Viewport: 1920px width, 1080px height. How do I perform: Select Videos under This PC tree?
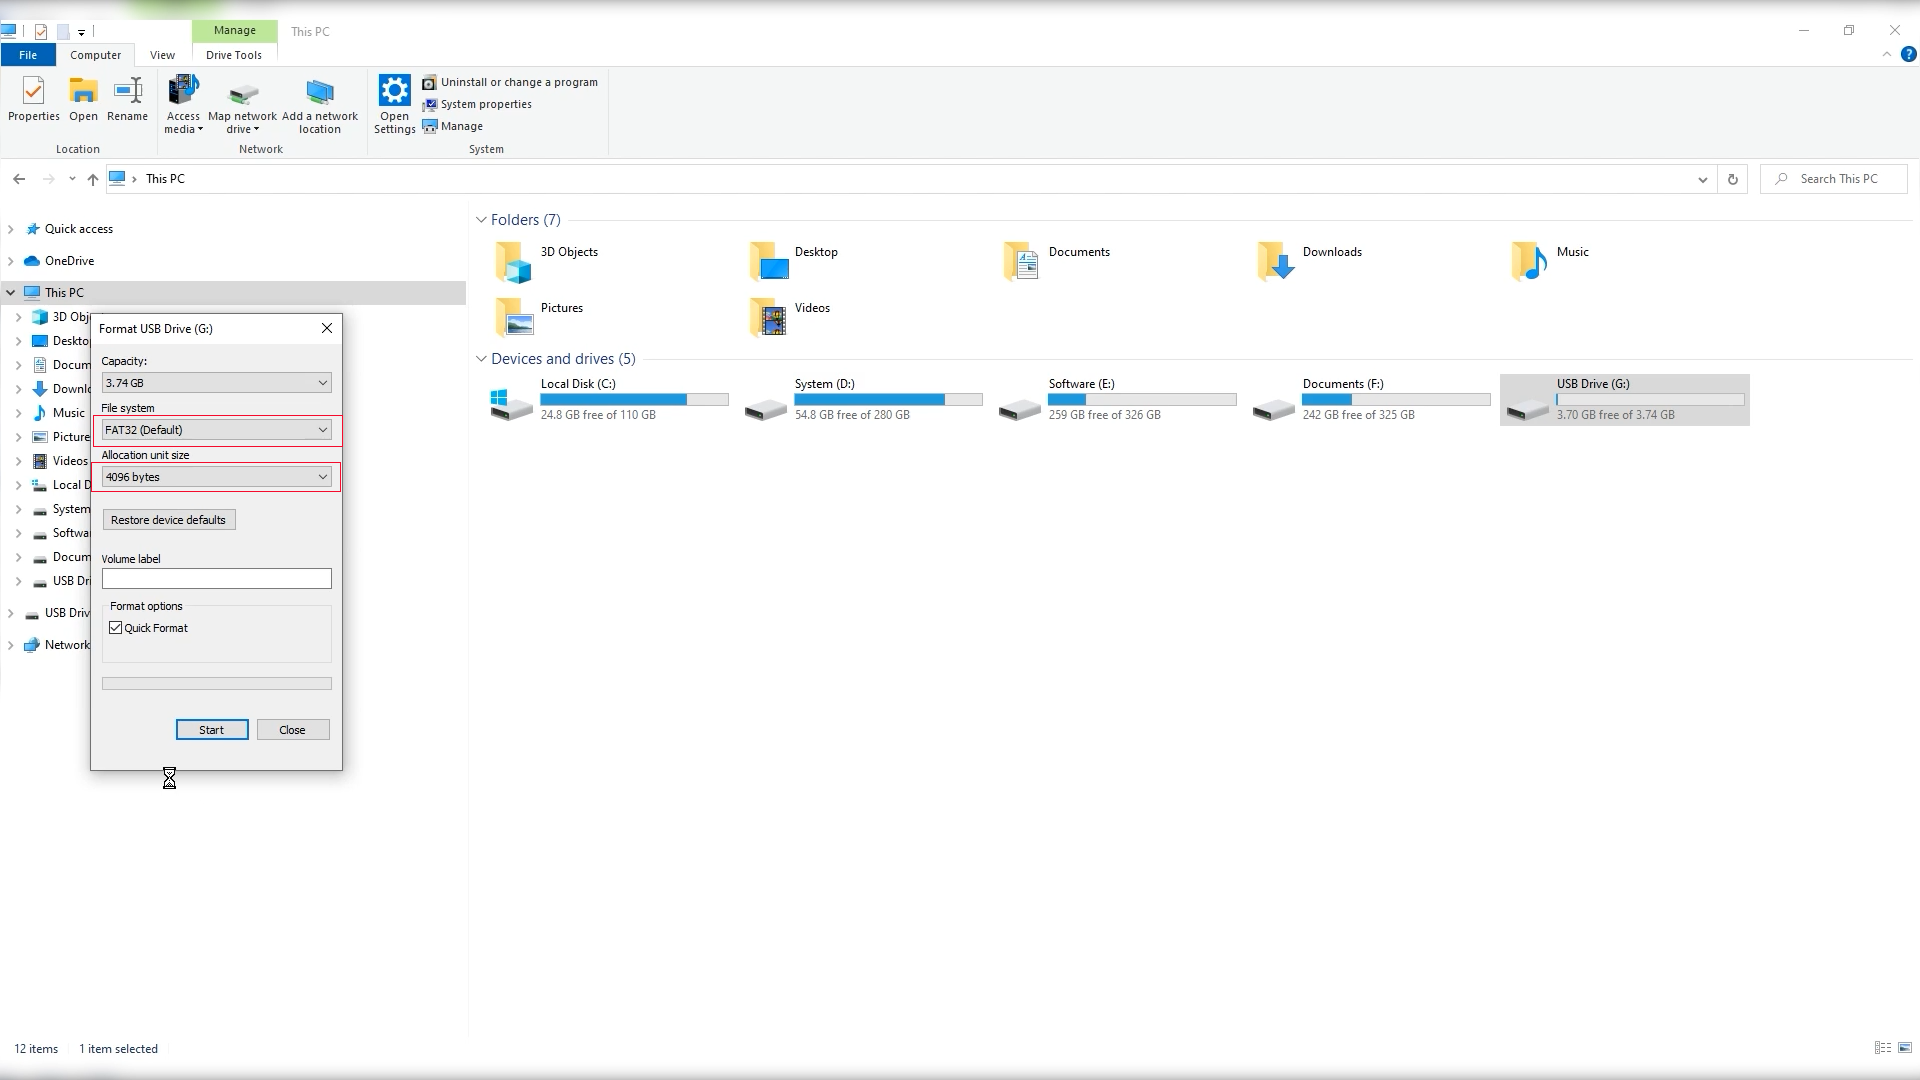69,461
